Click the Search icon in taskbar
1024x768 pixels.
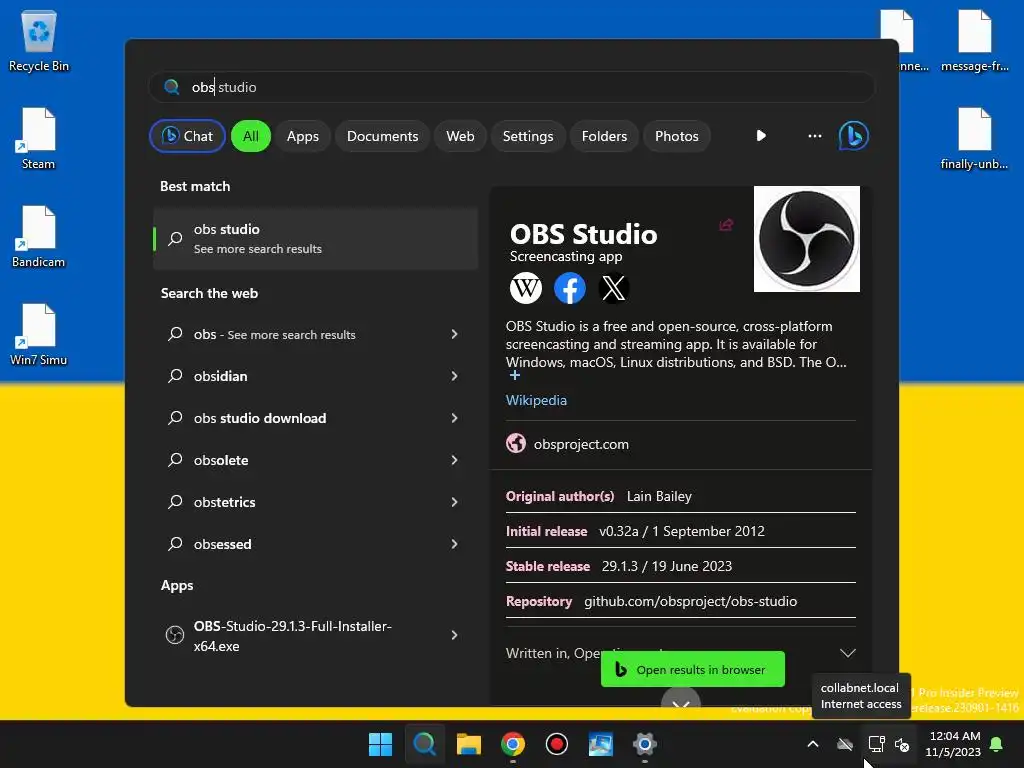[x=424, y=744]
